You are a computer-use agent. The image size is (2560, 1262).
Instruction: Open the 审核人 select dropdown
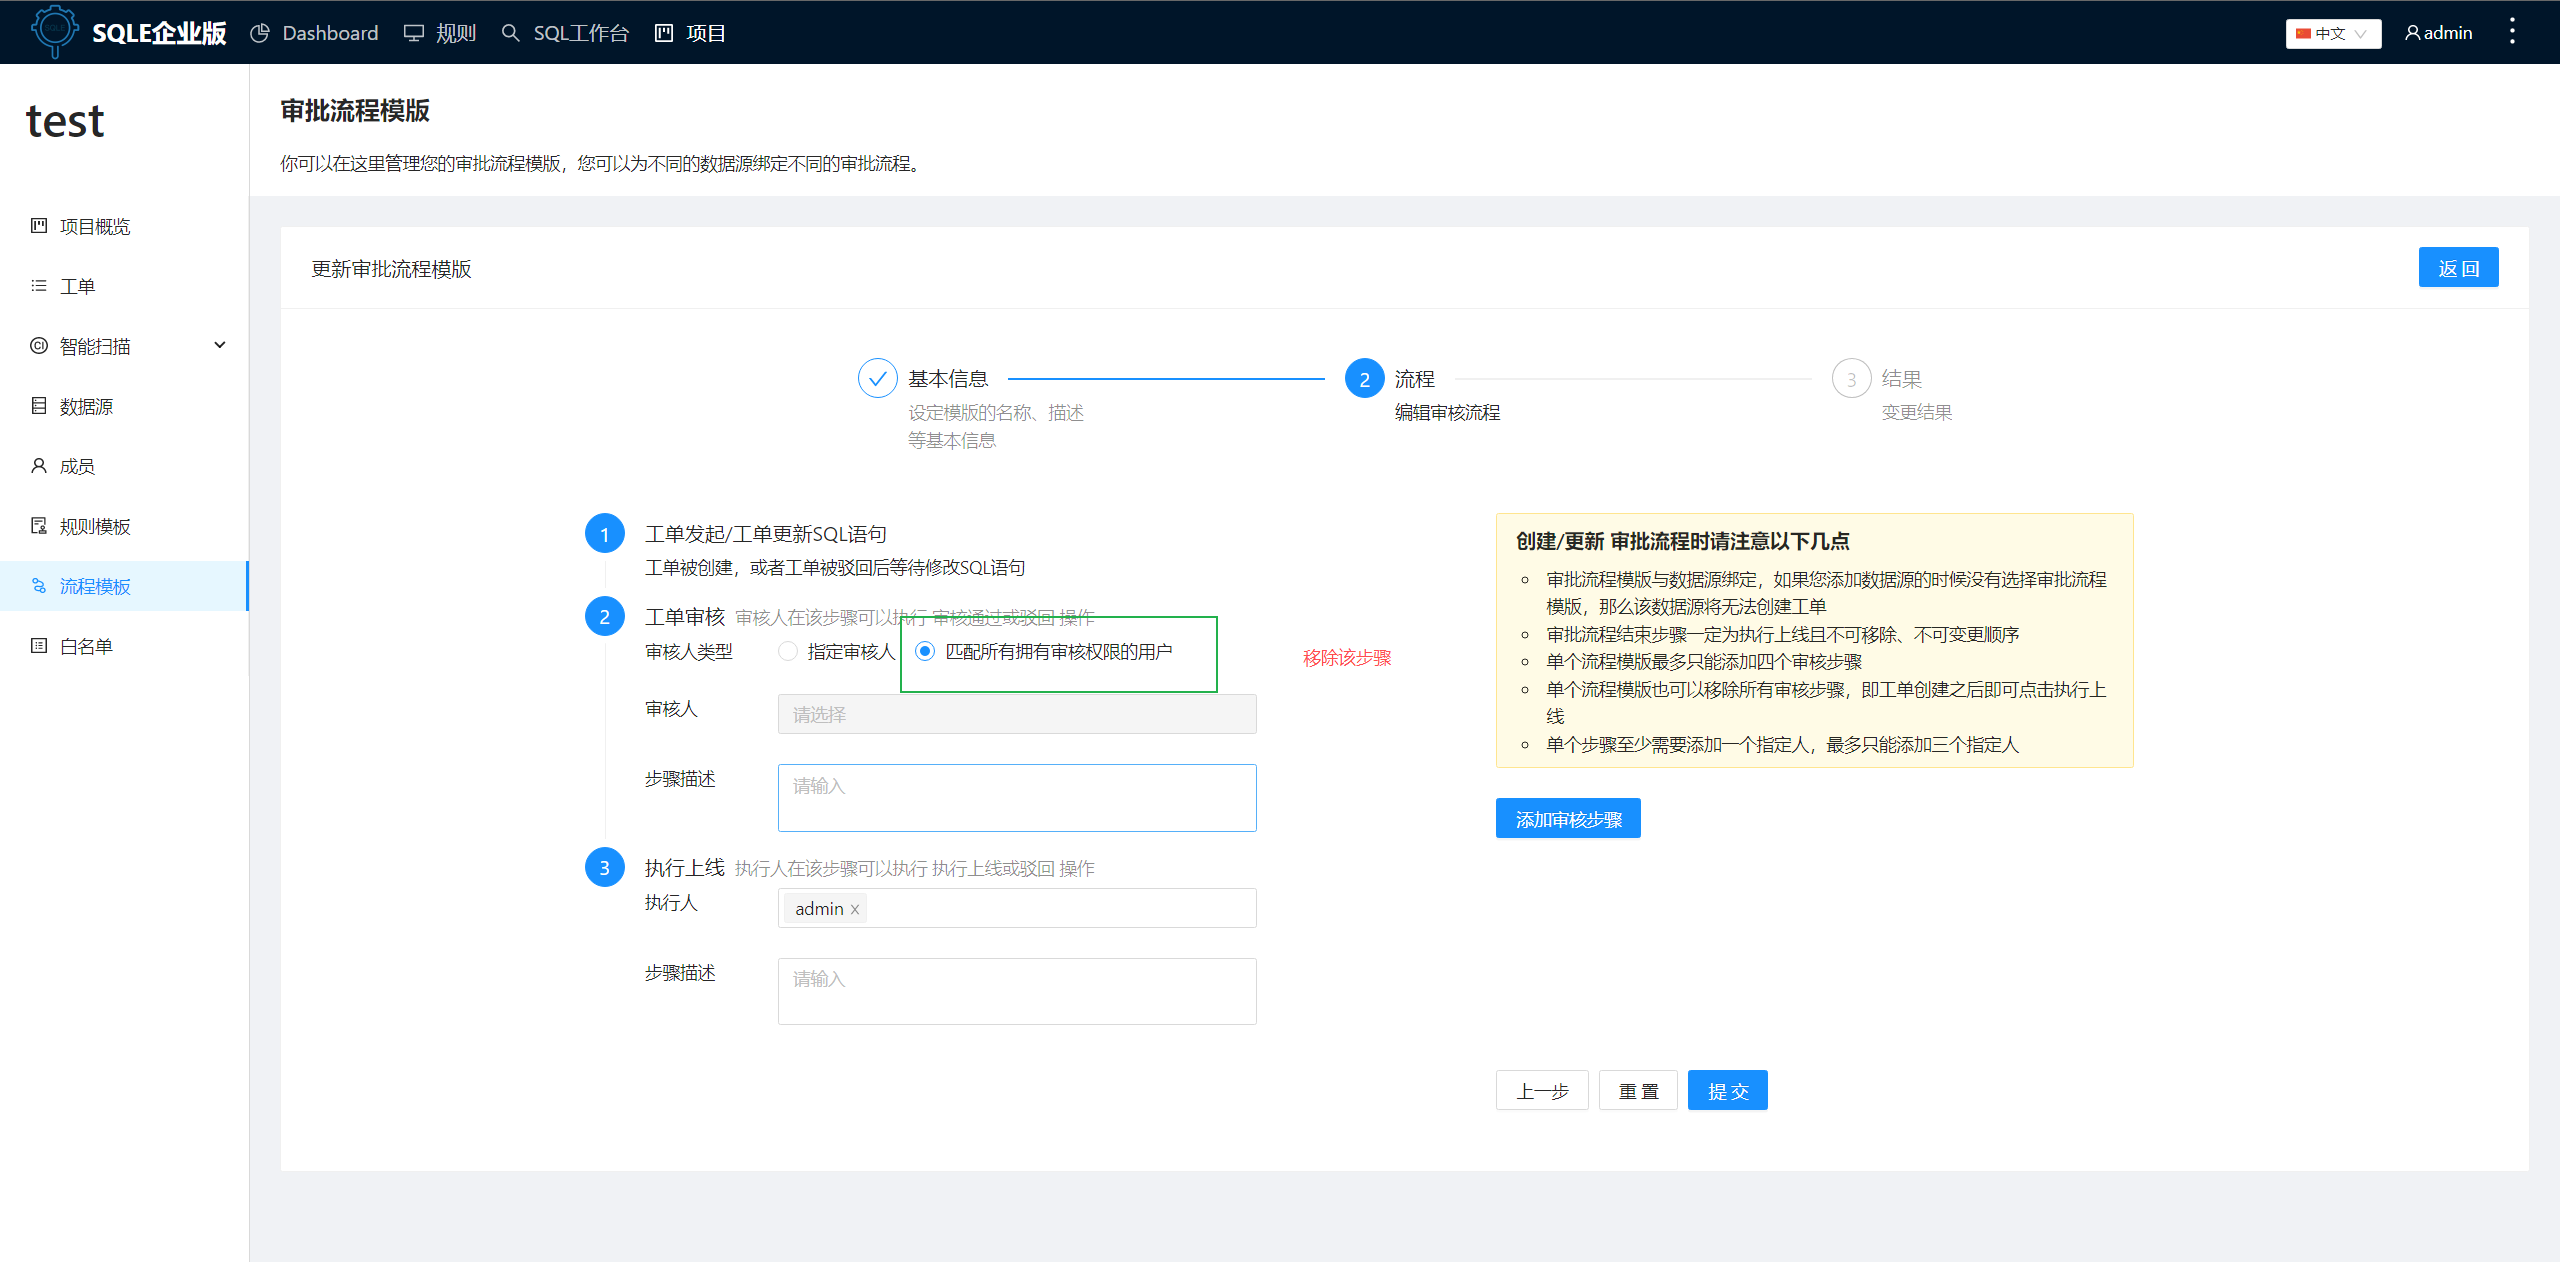1017,715
